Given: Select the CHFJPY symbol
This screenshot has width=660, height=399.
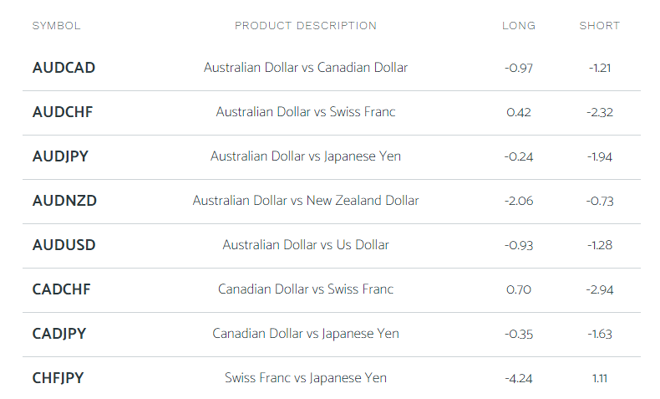Looking at the screenshot, I should [58, 378].
